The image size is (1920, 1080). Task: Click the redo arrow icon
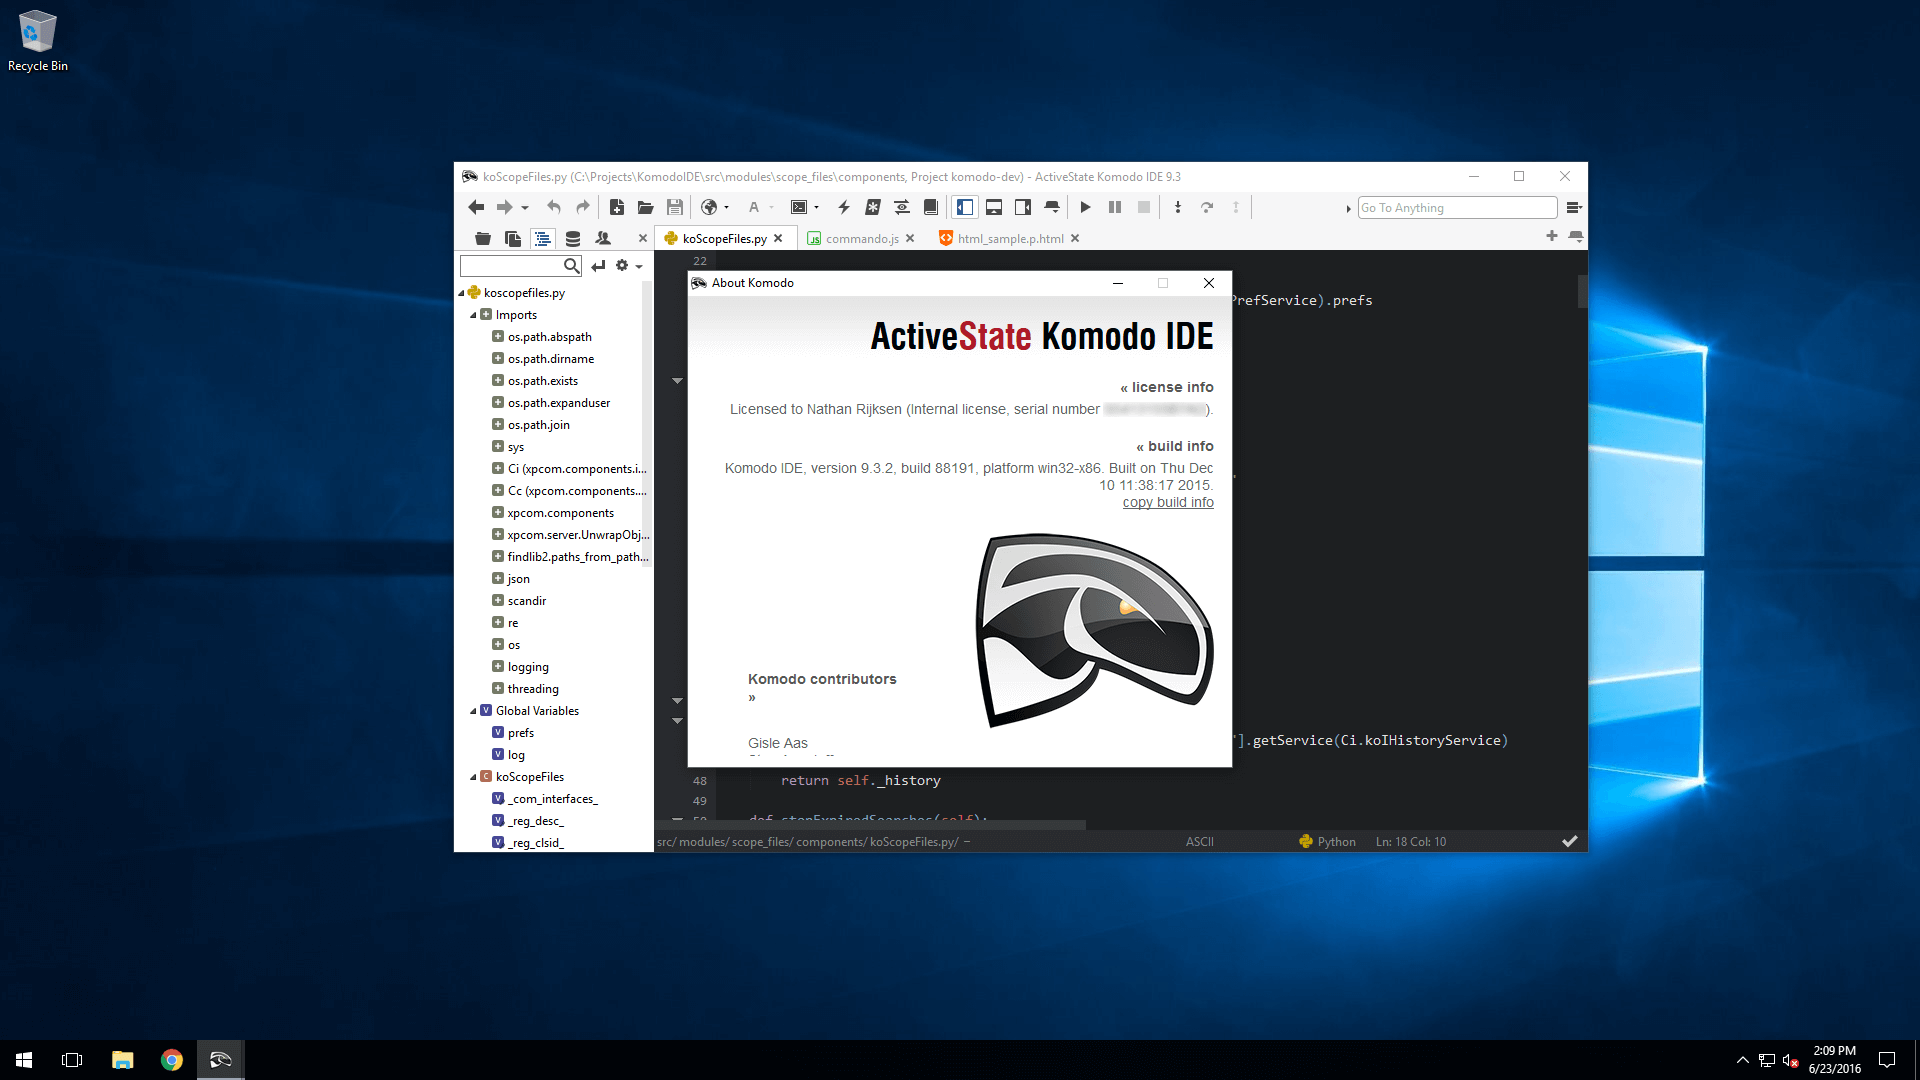[x=583, y=207]
